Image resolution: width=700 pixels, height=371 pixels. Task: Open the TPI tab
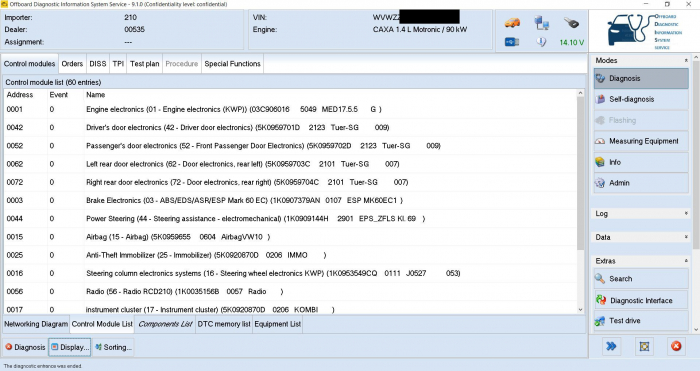(118, 64)
